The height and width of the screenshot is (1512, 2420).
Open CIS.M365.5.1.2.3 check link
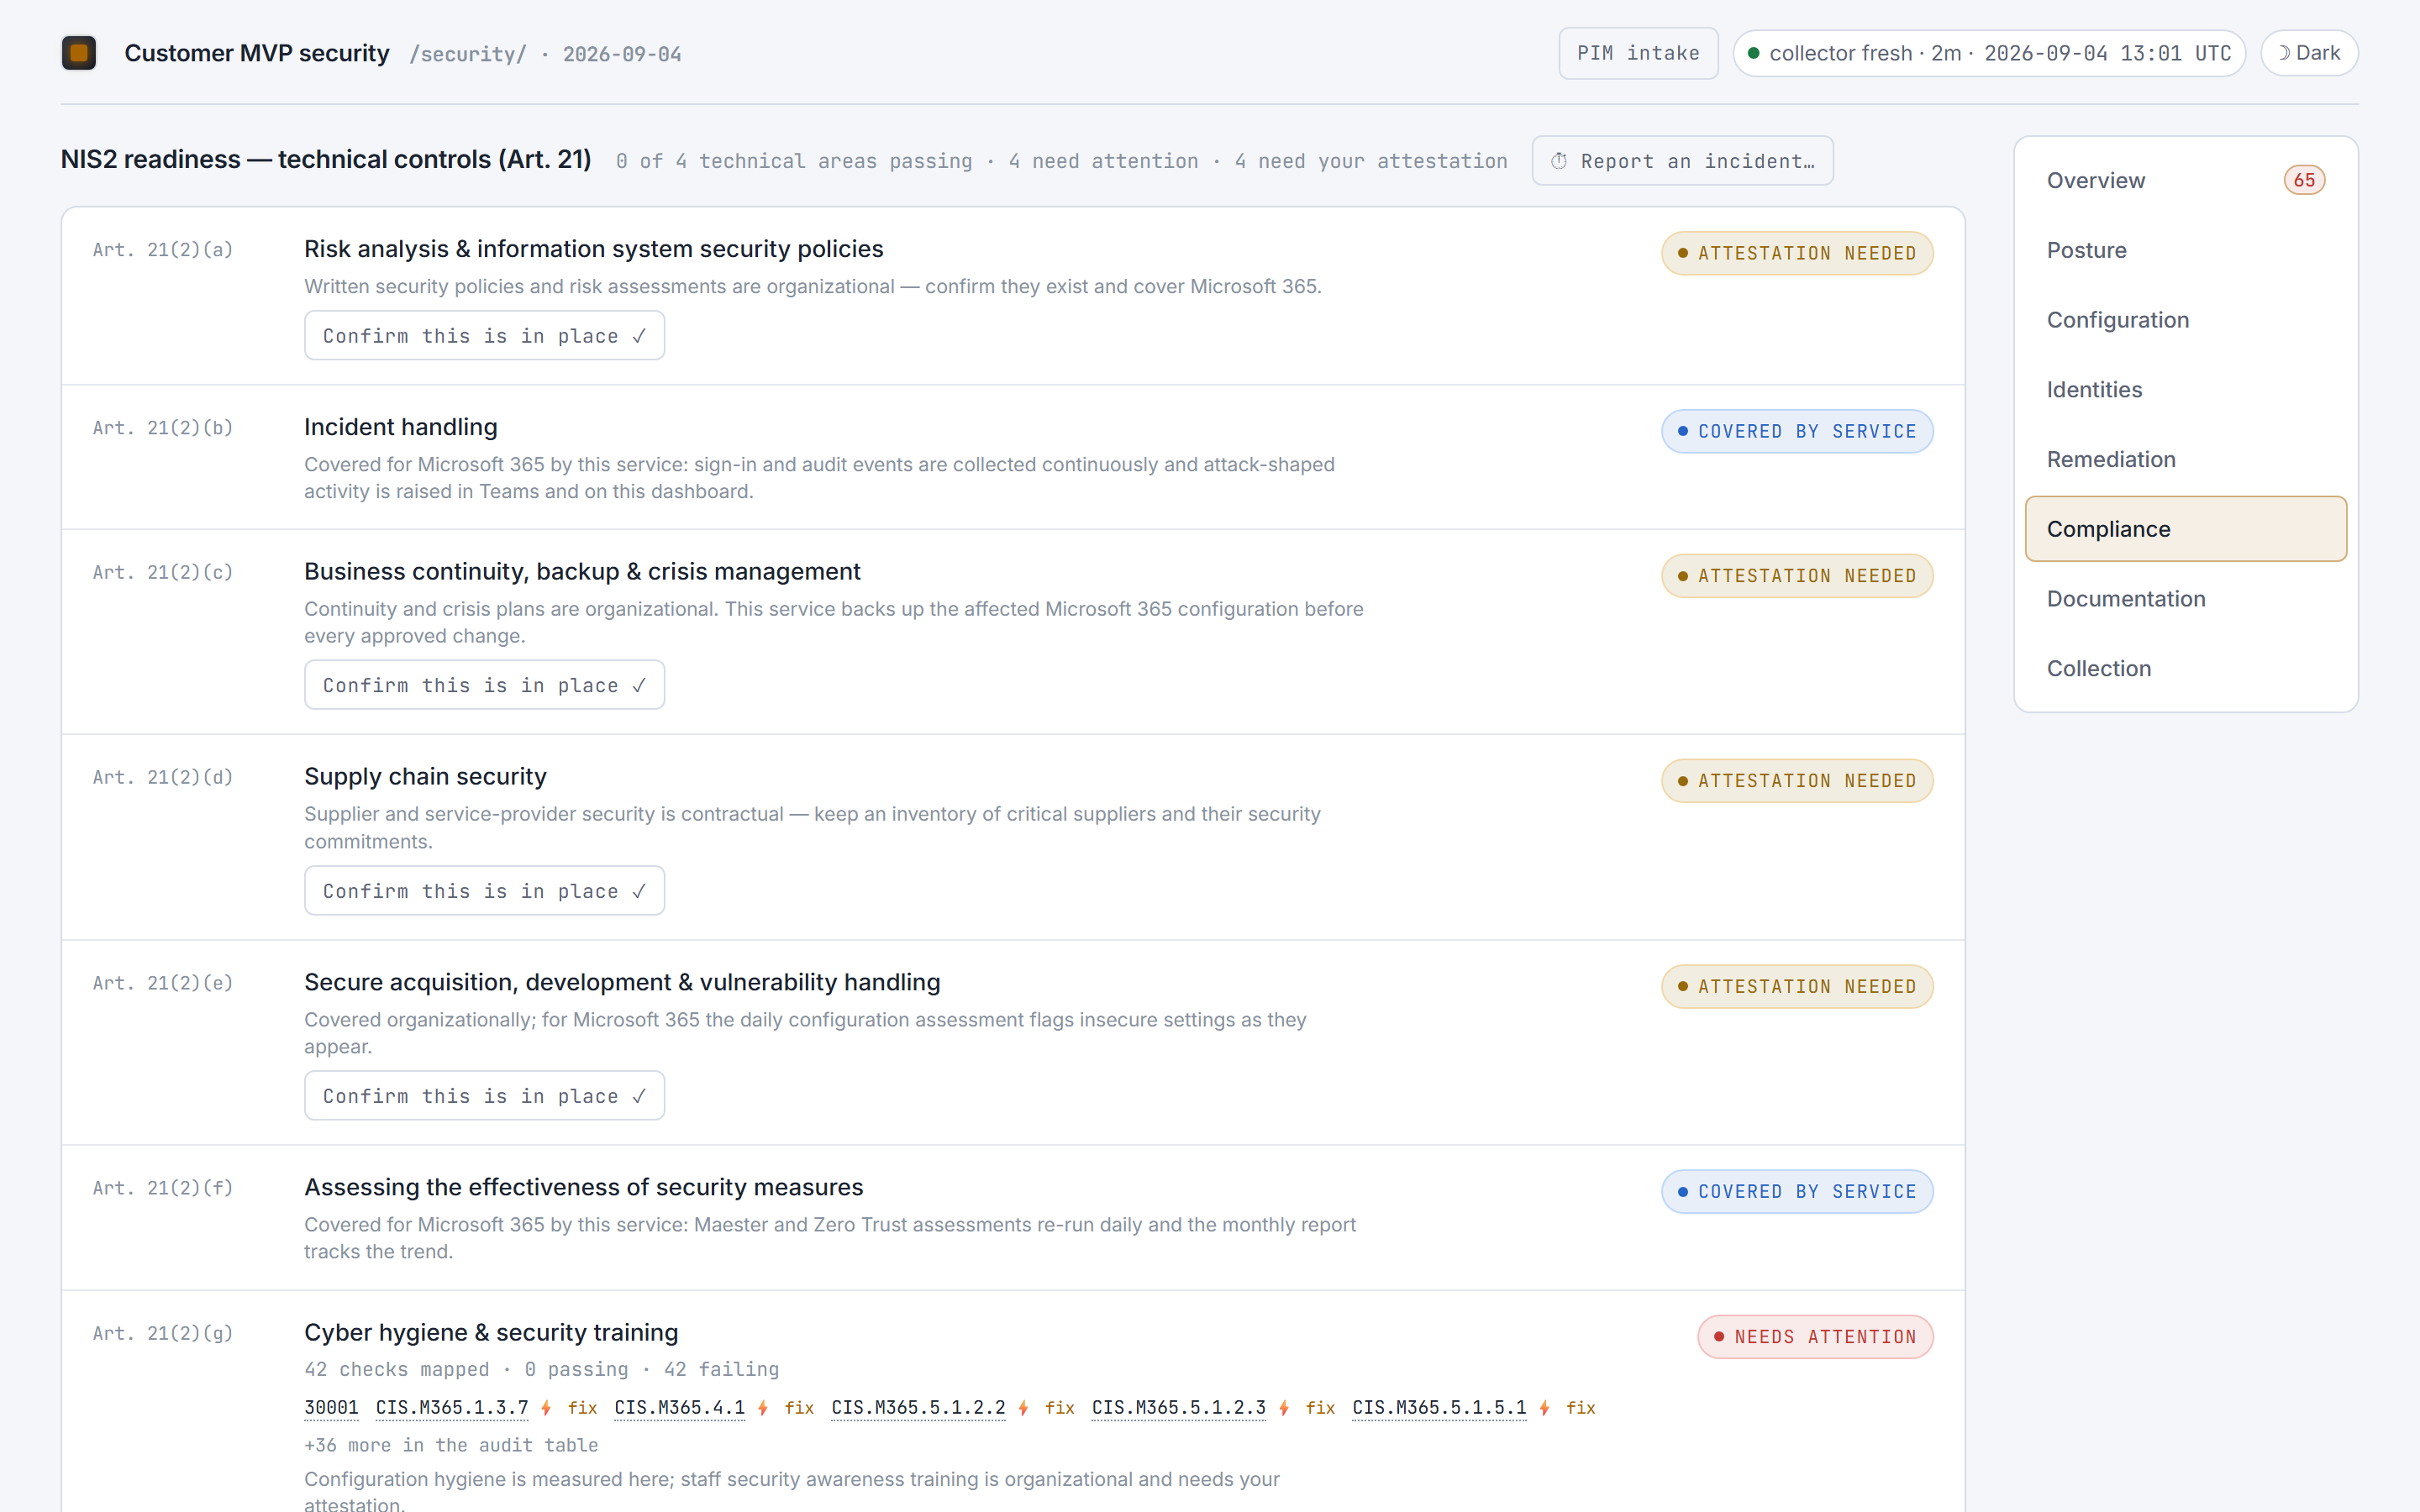pos(1179,1408)
